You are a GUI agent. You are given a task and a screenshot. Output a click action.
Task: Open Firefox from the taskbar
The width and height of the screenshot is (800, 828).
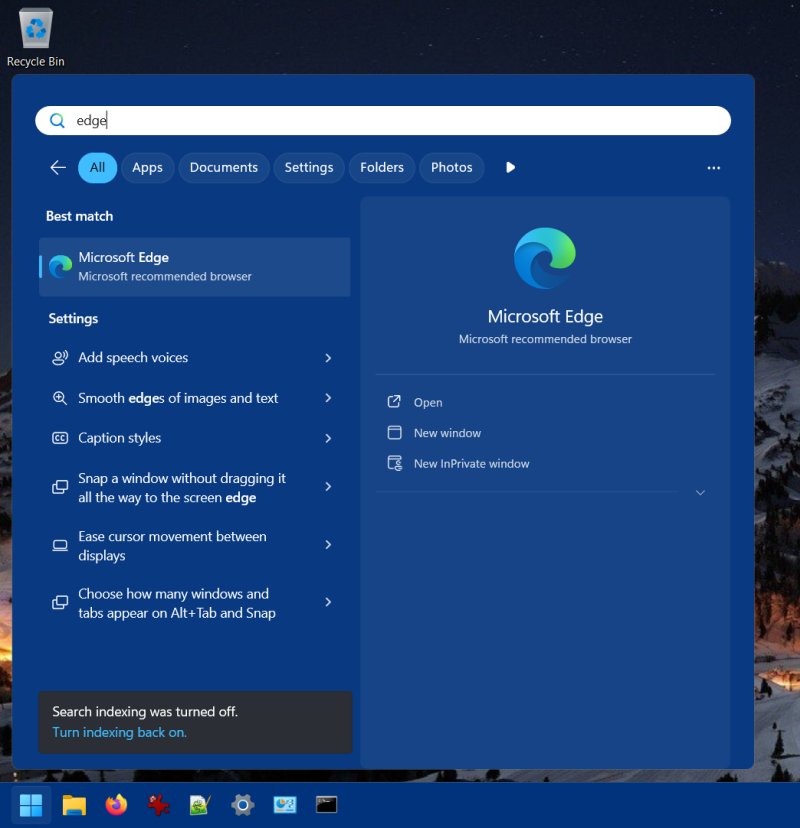116,804
